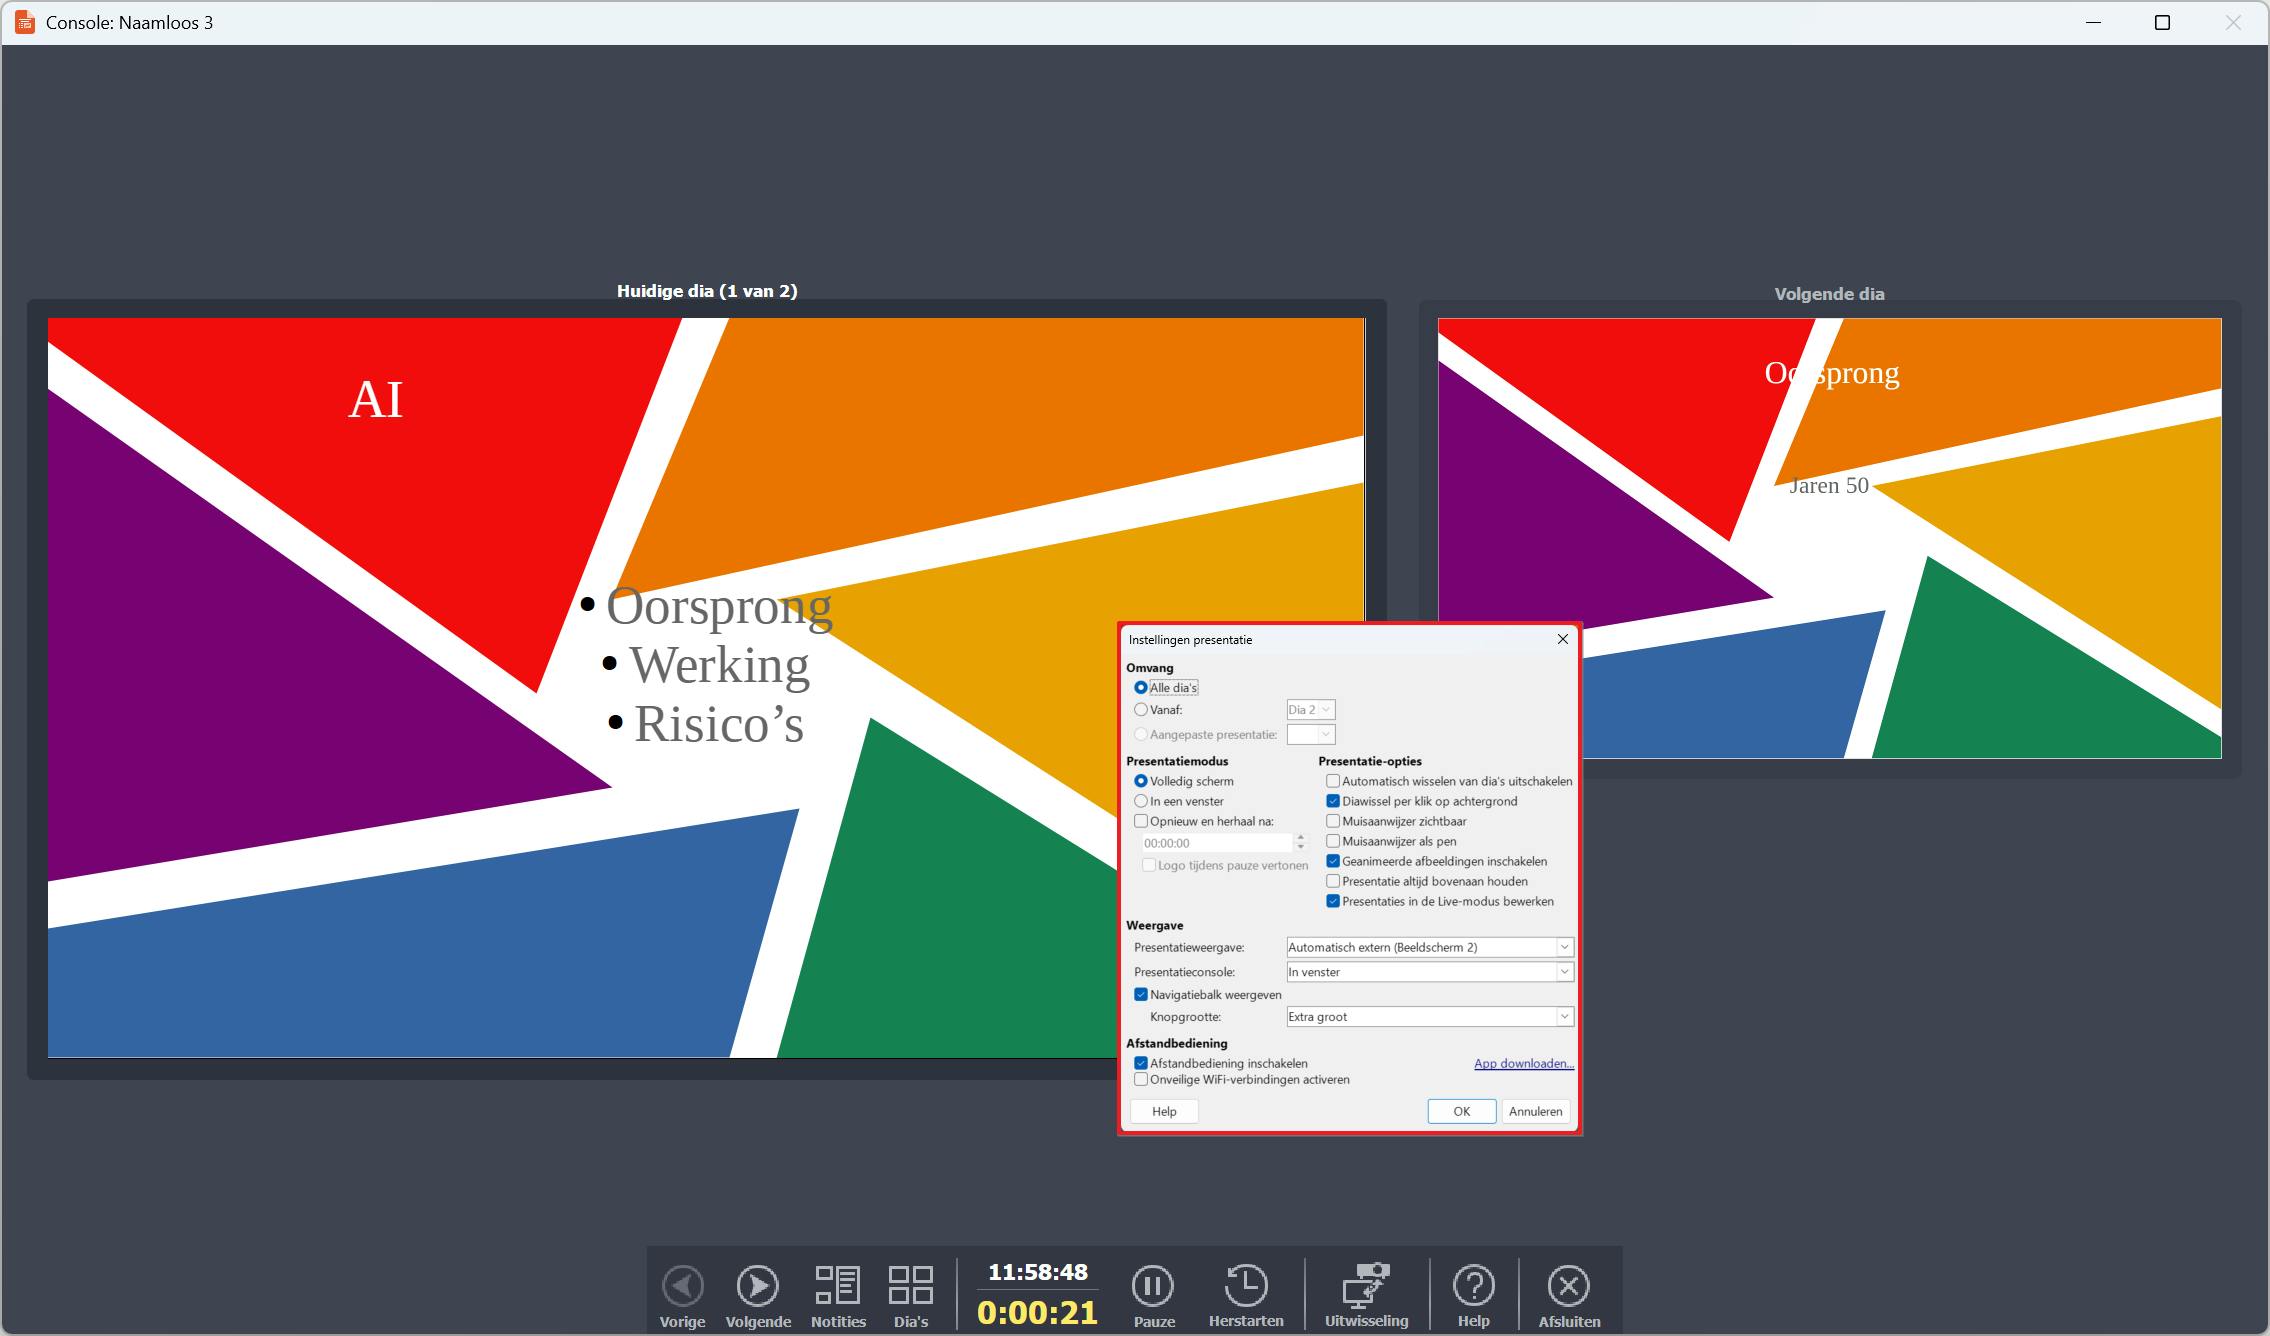
Task: Enable Muisaanwijzer zichtbaar checkbox
Action: pos(1333,821)
